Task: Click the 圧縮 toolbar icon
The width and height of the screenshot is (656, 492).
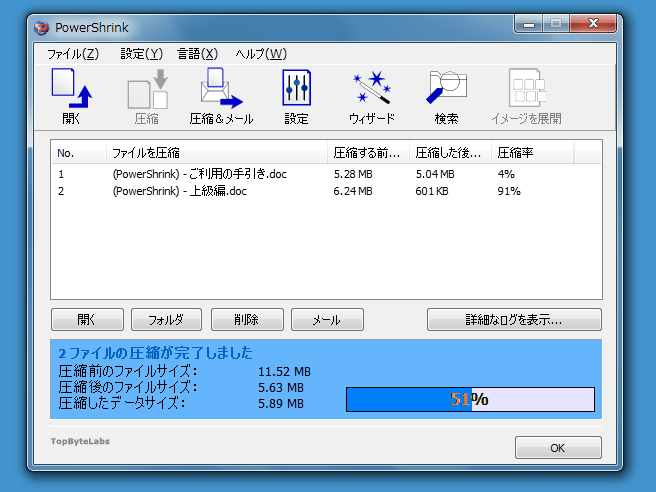Action: (147, 96)
